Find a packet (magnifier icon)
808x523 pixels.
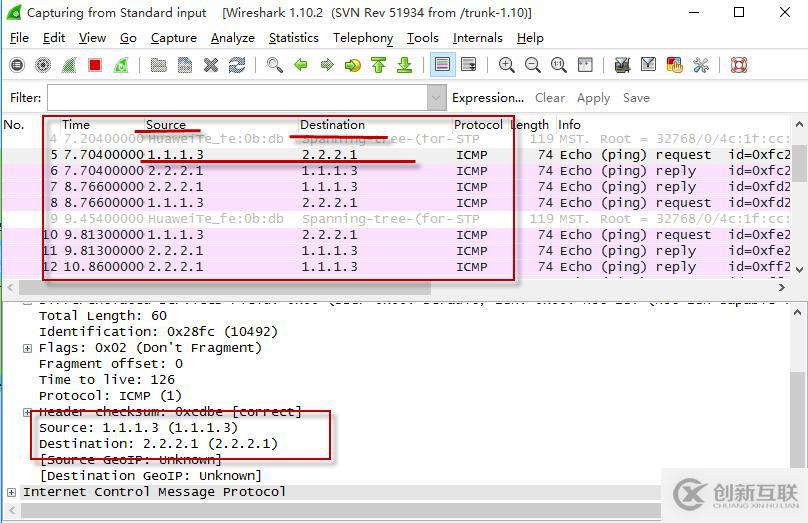(x=275, y=65)
